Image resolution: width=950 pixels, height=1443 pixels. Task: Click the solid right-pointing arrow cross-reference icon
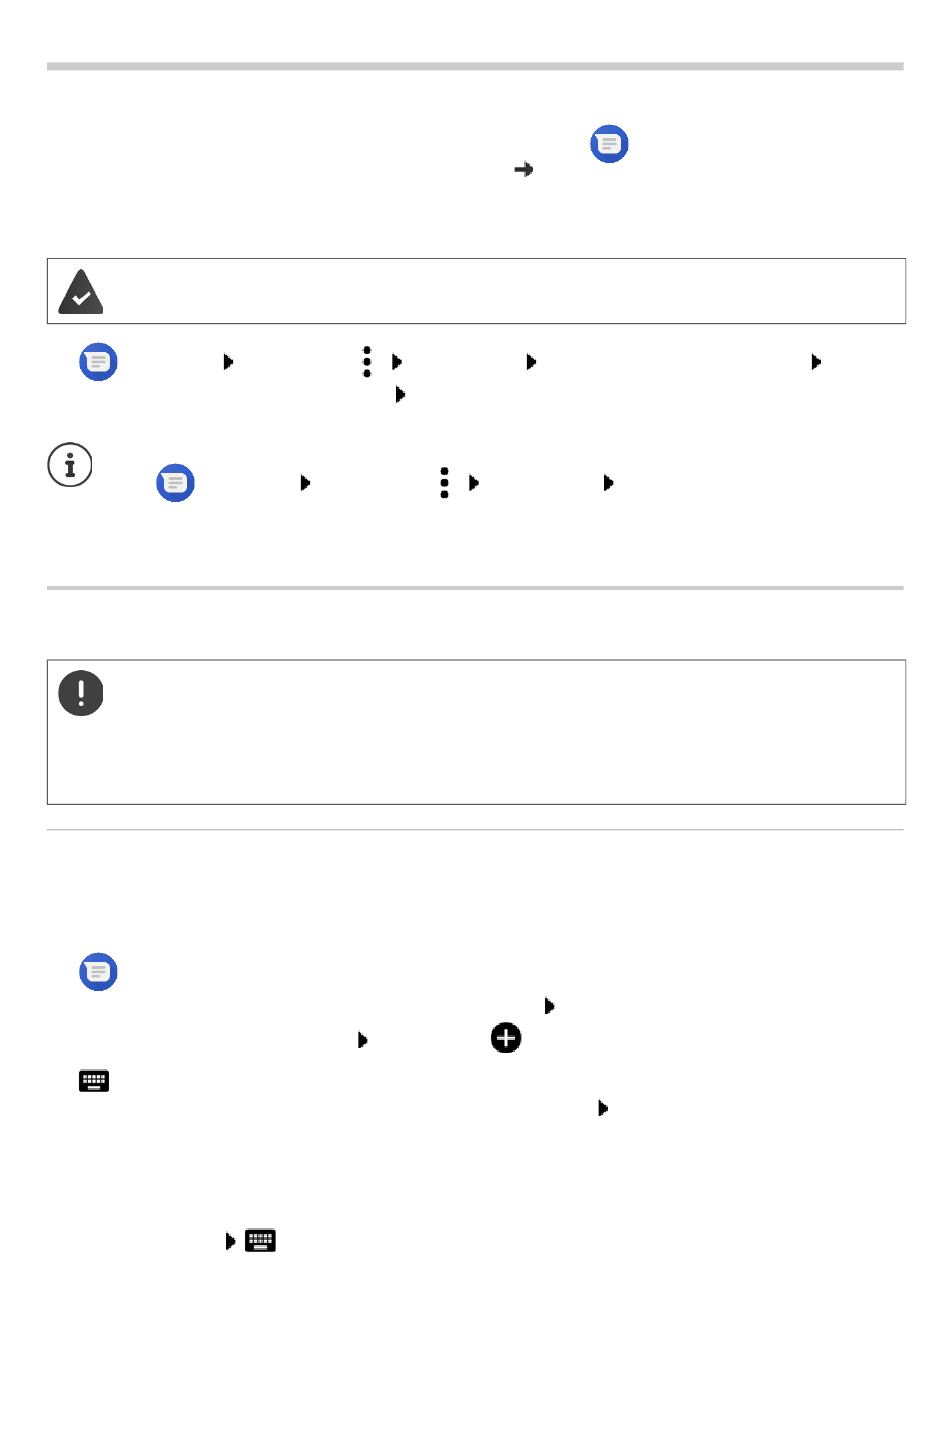(x=523, y=170)
